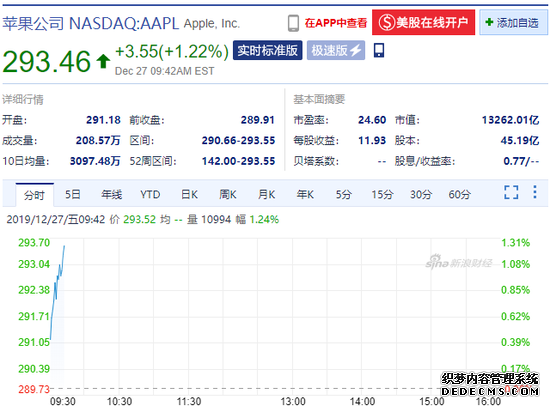Open the 周K chart tab

point(228,194)
